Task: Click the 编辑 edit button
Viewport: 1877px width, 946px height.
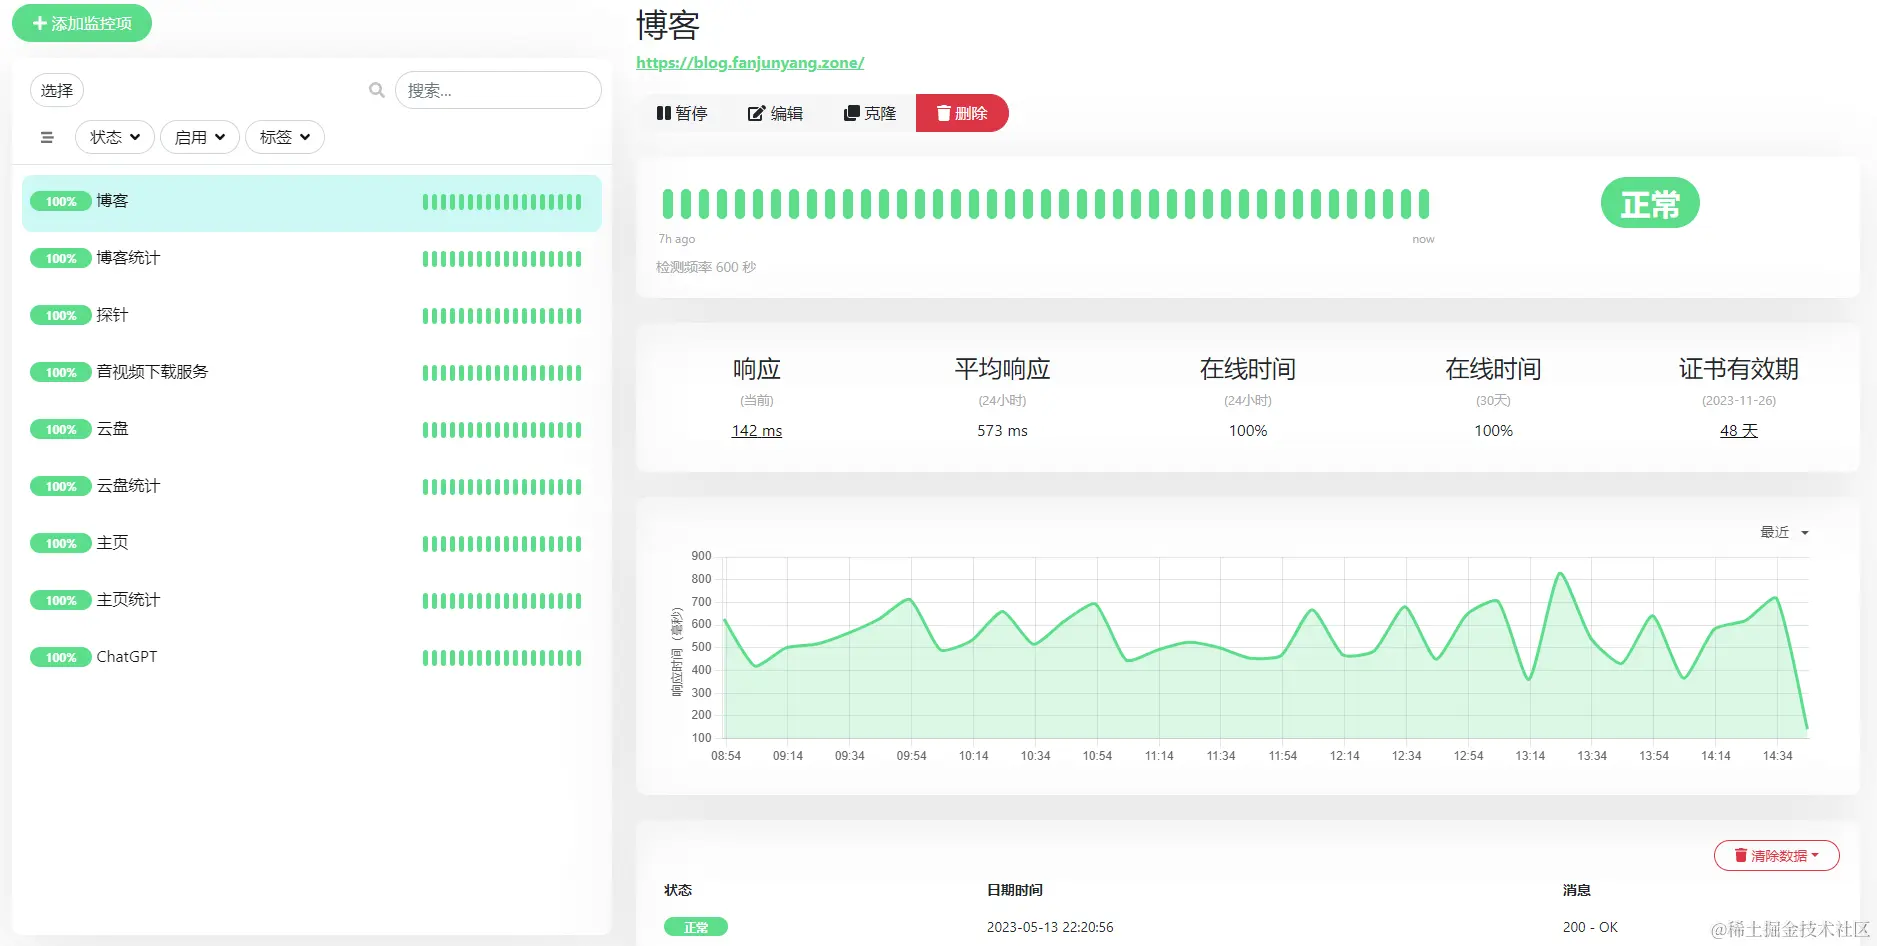Action: [x=775, y=113]
